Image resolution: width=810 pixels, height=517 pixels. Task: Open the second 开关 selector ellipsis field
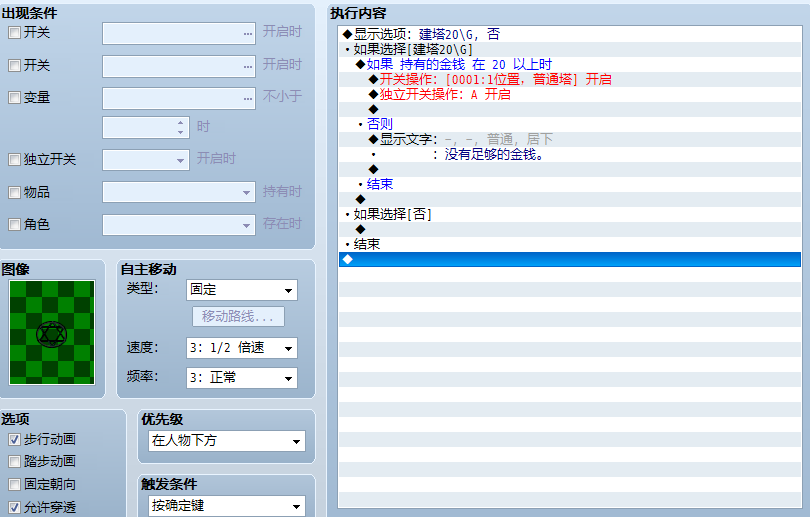point(179,66)
